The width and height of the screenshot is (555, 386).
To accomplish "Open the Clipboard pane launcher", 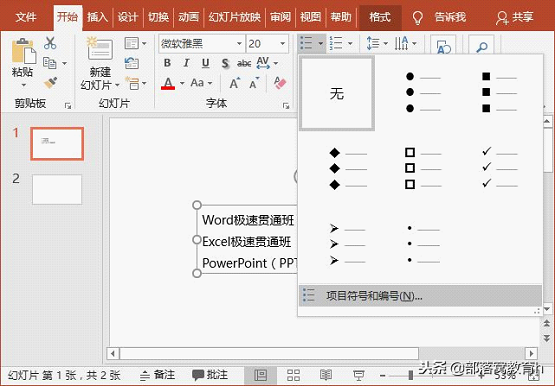I will (68, 105).
